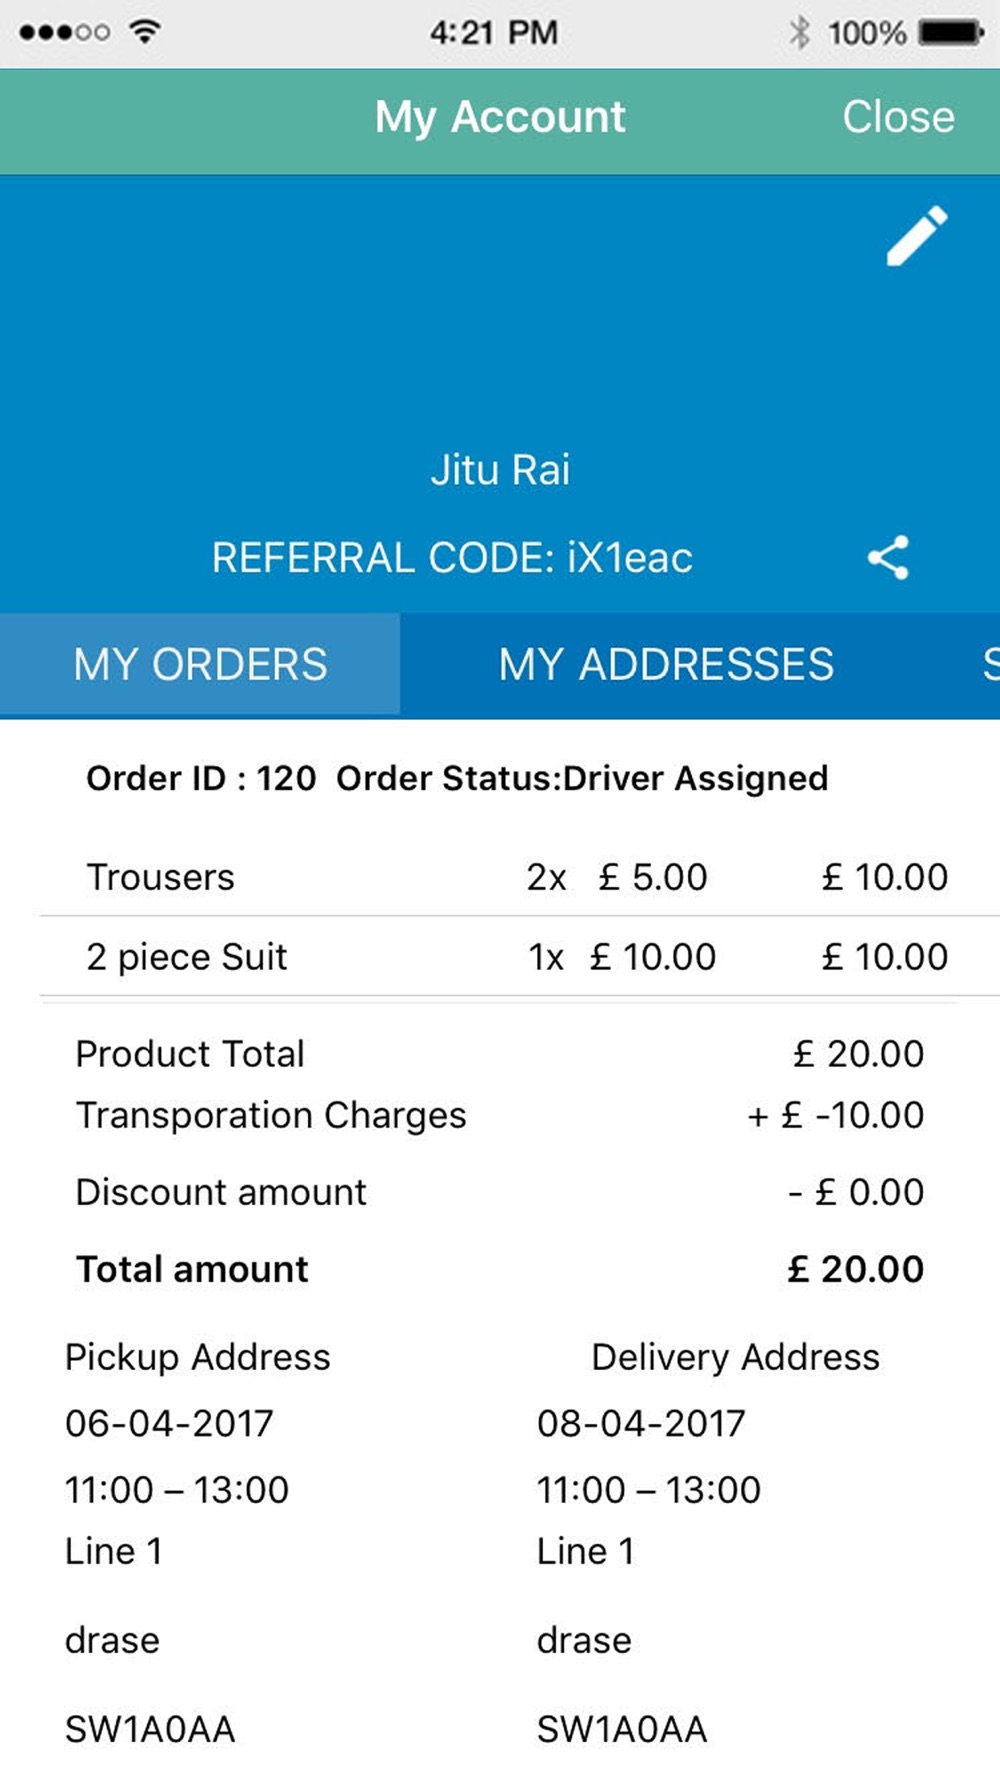The width and height of the screenshot is (1000, 1778).
Task: Tap the Transporation Charges row
Action: pos(500,1115)
